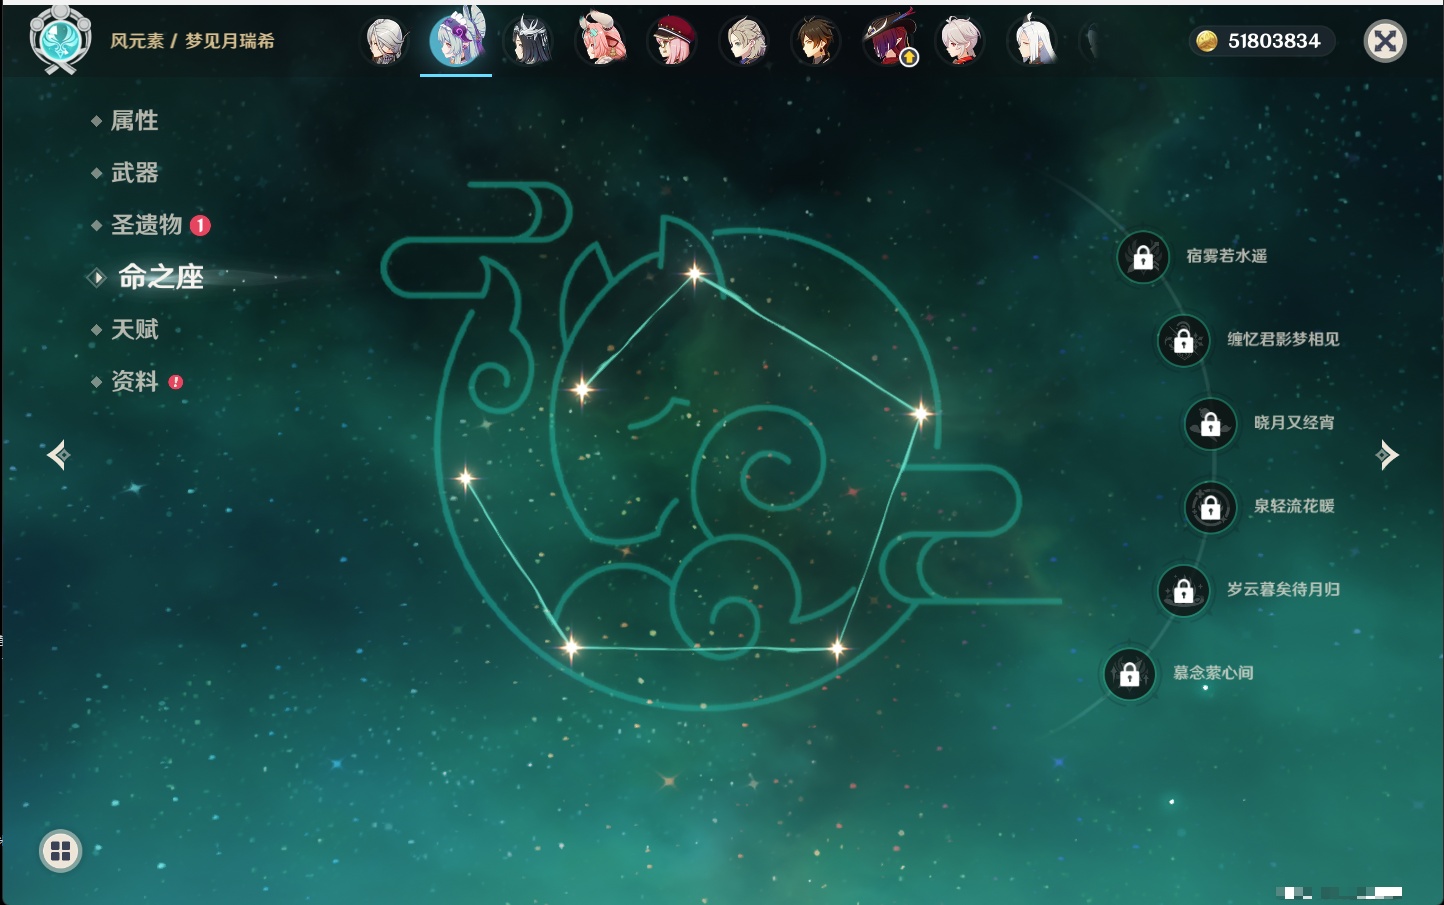
Task: Select the first gray-haired character avatar
Action: tap(385, 42)
